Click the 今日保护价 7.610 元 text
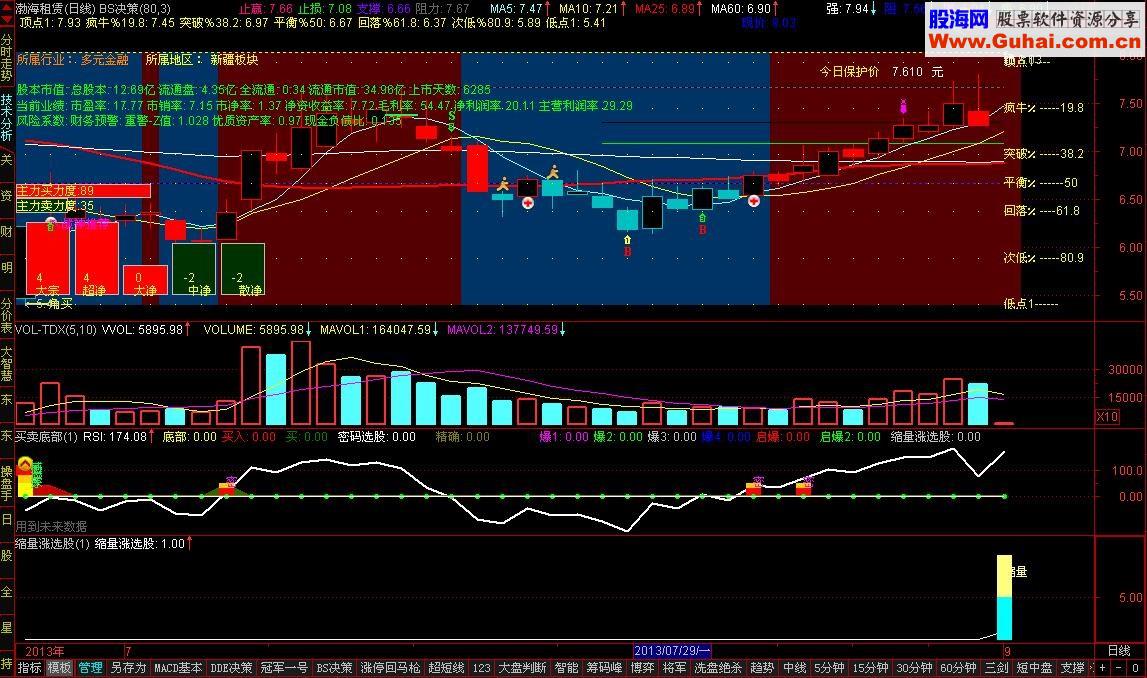The image size is (1147, 678). [881, 71]
